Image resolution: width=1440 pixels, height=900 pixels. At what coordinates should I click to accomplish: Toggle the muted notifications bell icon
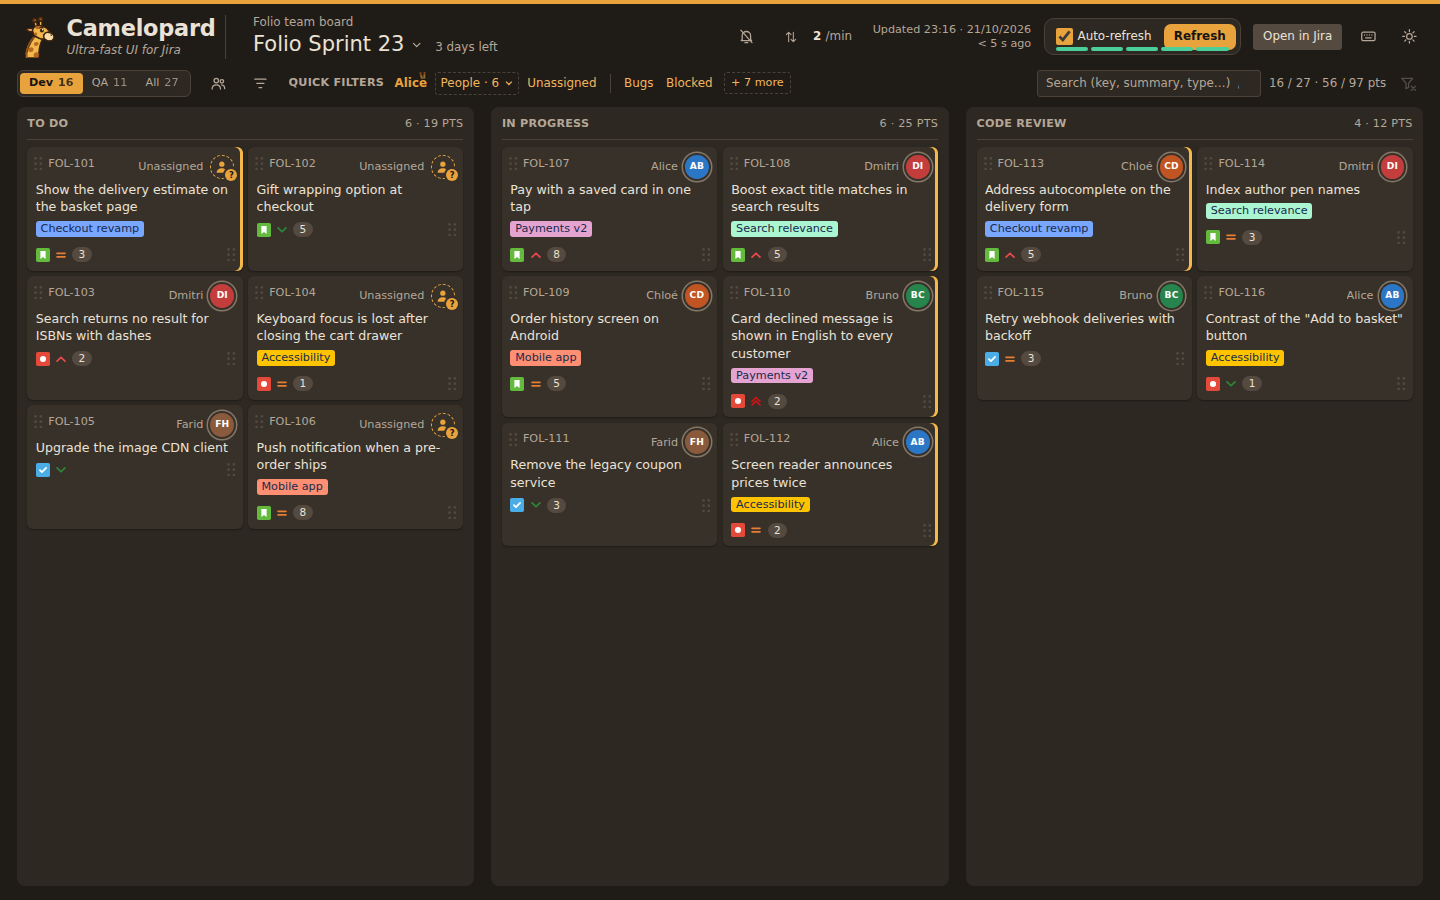(x=746, y=36)
